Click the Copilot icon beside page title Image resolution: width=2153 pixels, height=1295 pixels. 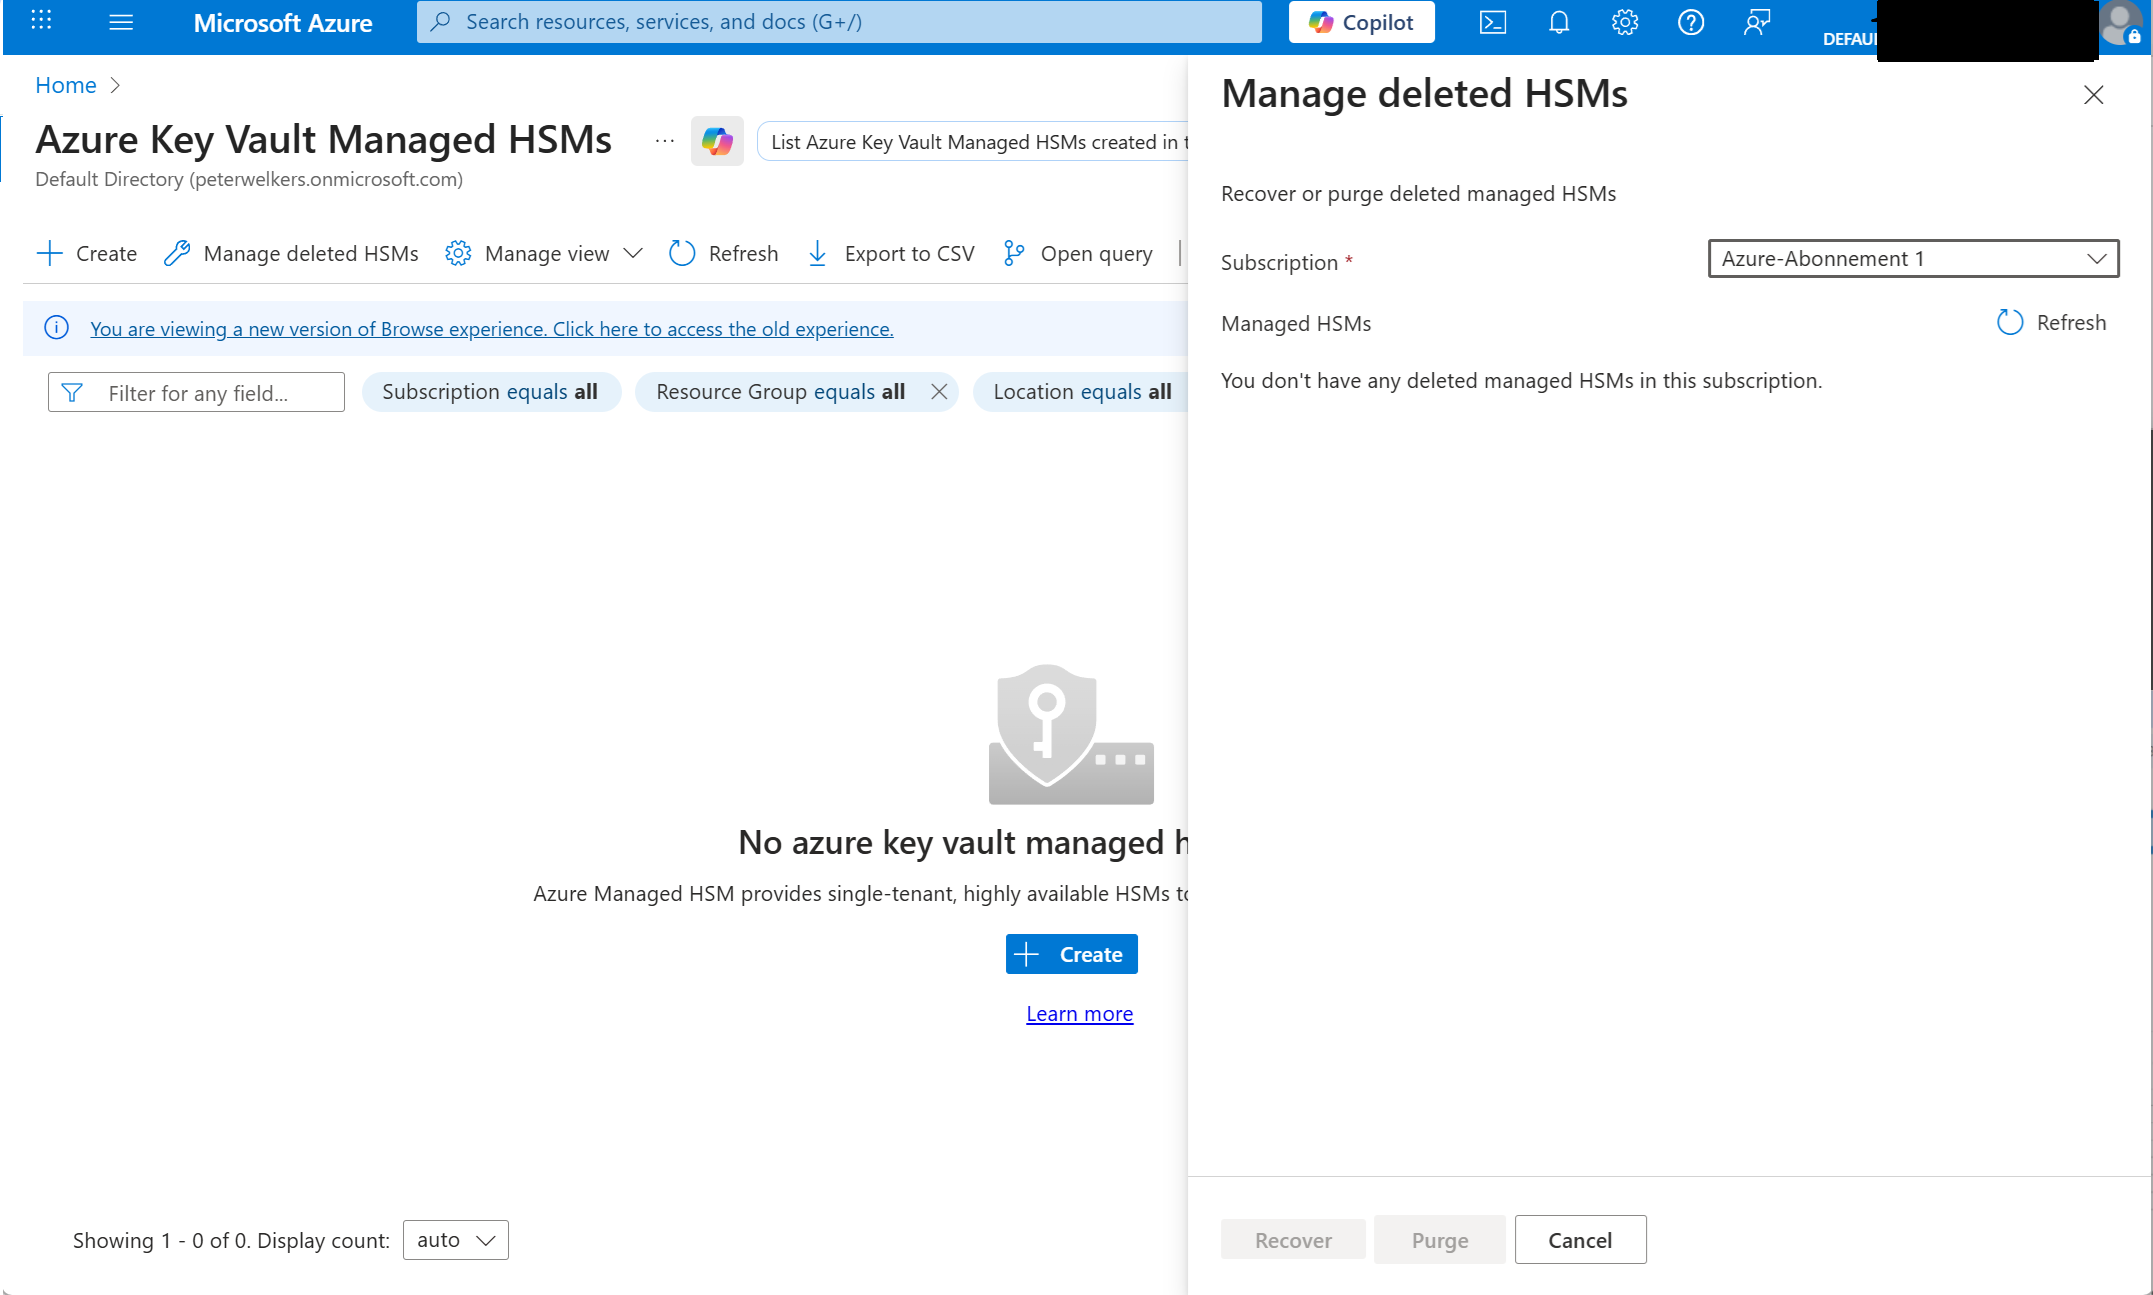coord(717,141)
